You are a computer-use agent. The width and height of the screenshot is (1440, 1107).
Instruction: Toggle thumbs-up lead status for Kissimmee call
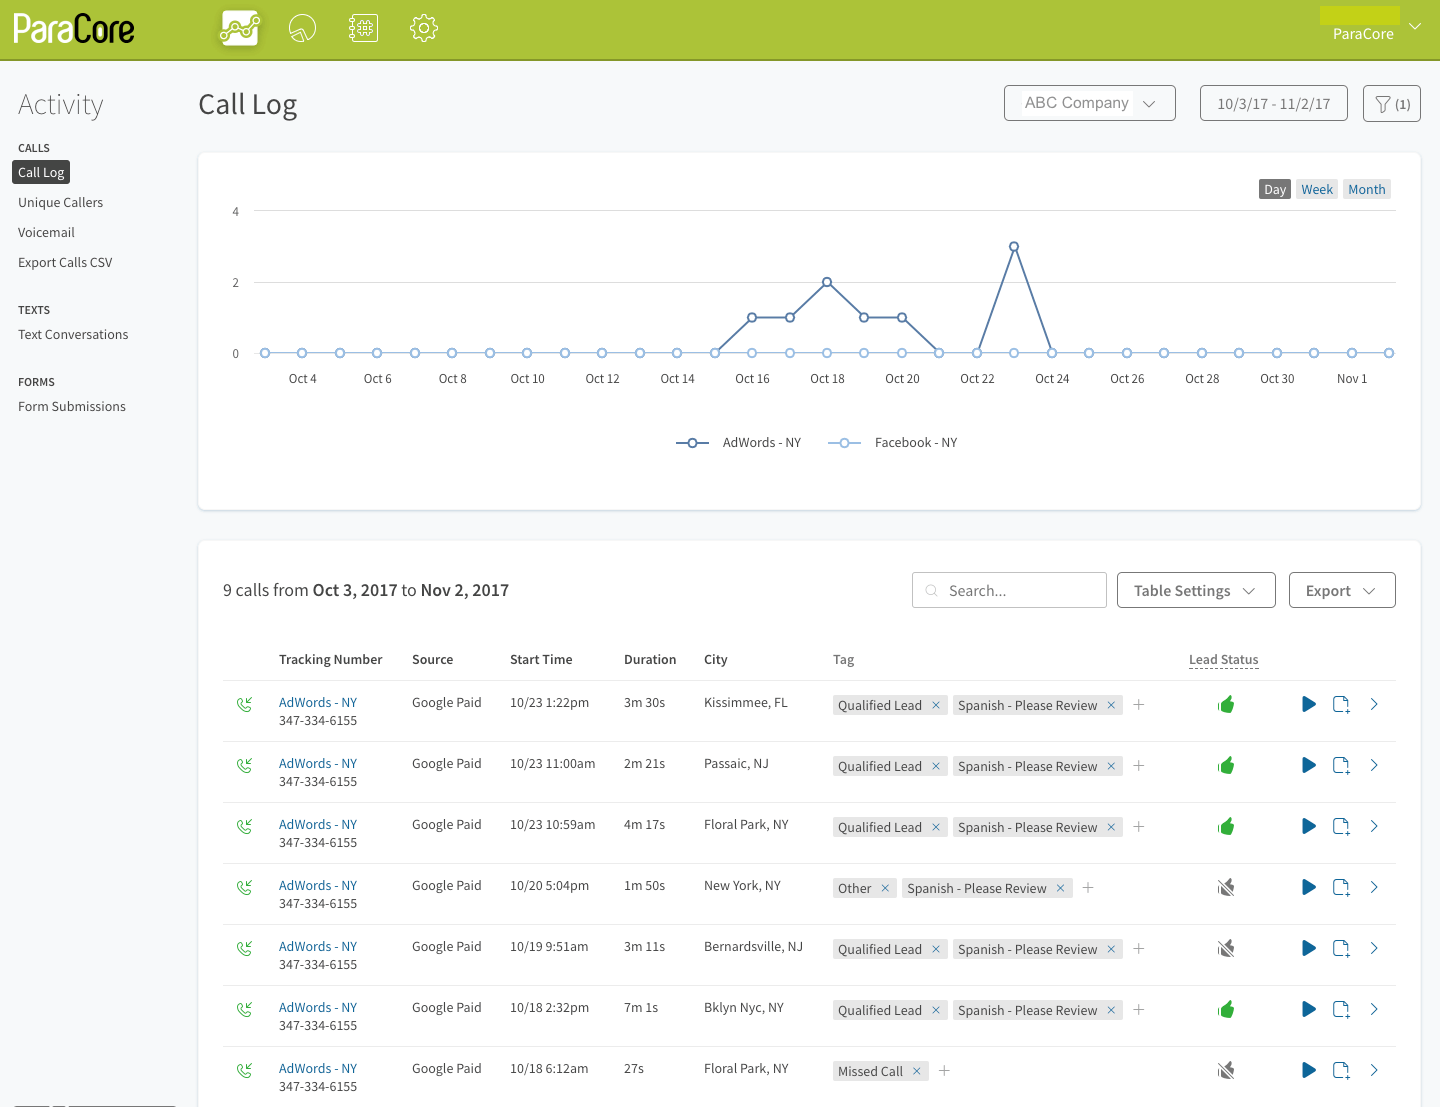(x=1226, y=704)
